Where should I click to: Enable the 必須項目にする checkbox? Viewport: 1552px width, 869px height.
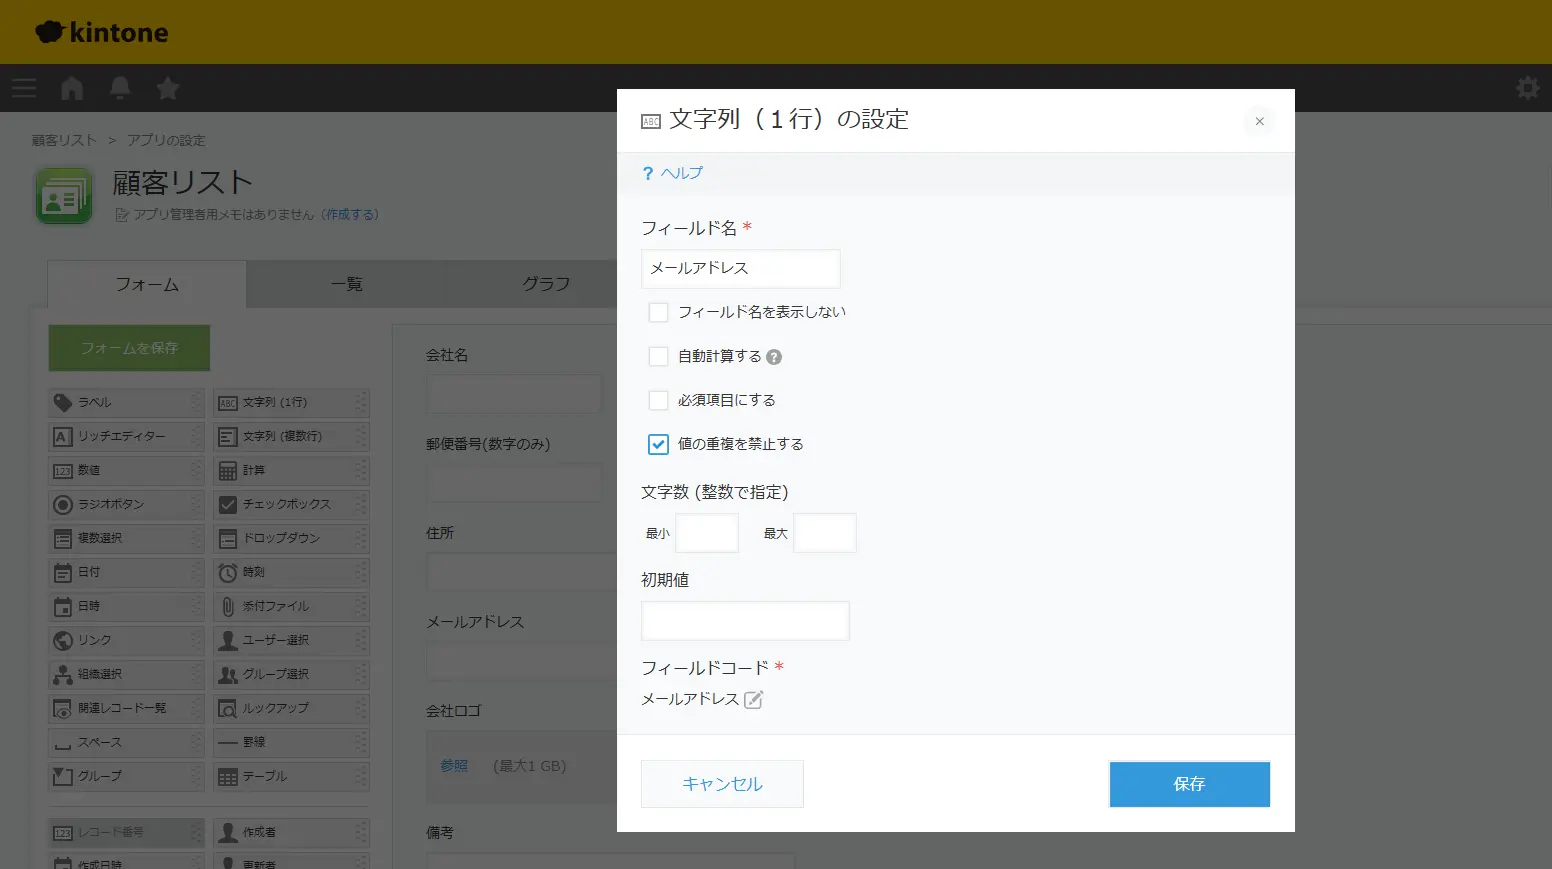pyautogui.click(x=658, y=400)
